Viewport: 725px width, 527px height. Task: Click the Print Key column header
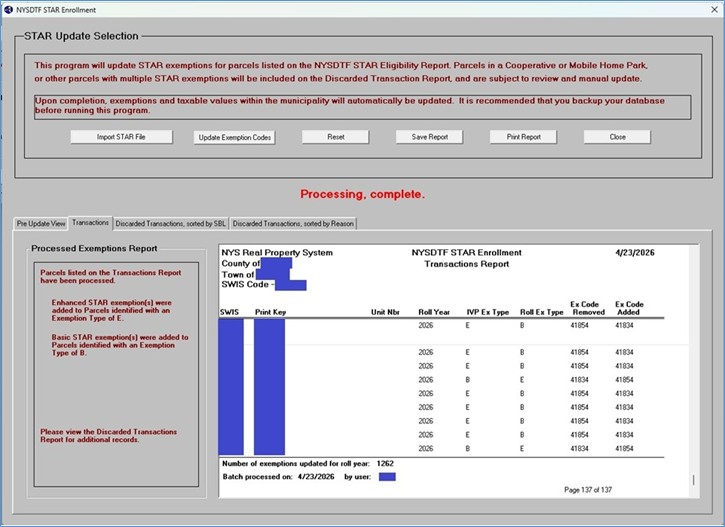tap(270, 312)
